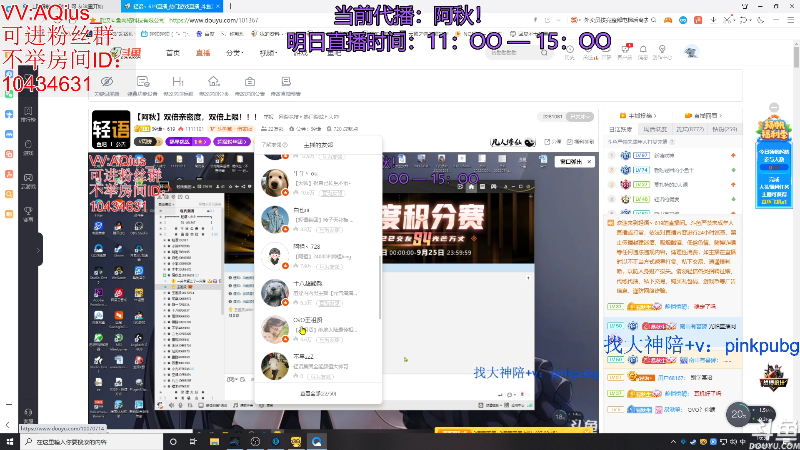This screenshot has height=450, width=800.
Task: Click the browser address bar URL
Action: pos(214,20)
